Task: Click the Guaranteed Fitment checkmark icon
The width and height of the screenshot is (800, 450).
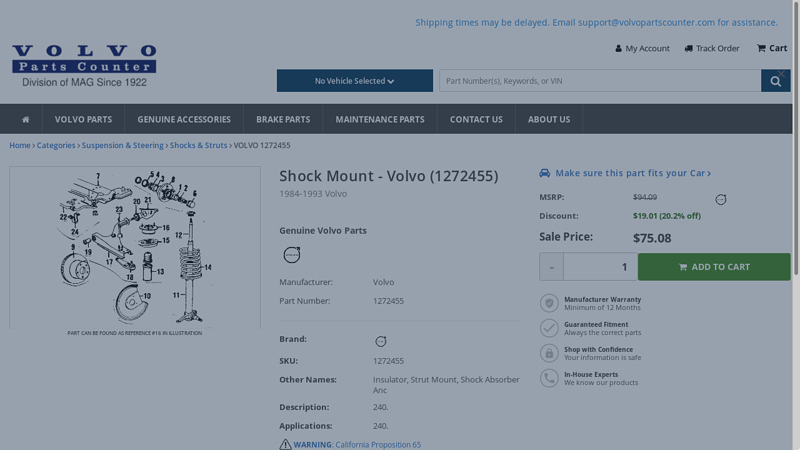Action: [549, 328]
